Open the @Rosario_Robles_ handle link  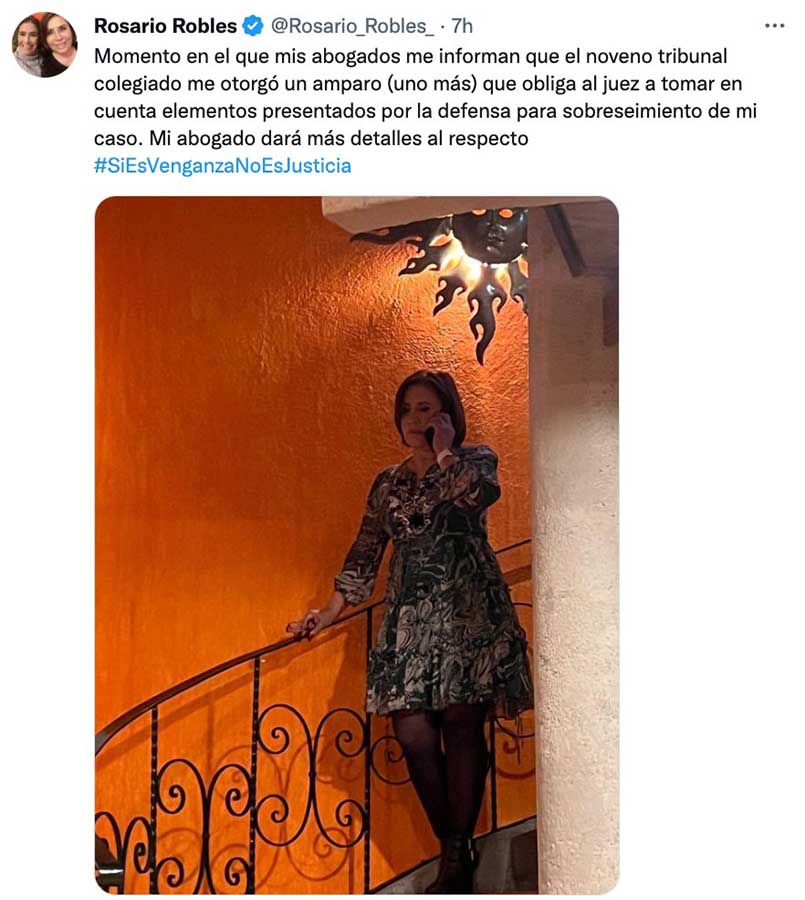click(x=352, y=26)
